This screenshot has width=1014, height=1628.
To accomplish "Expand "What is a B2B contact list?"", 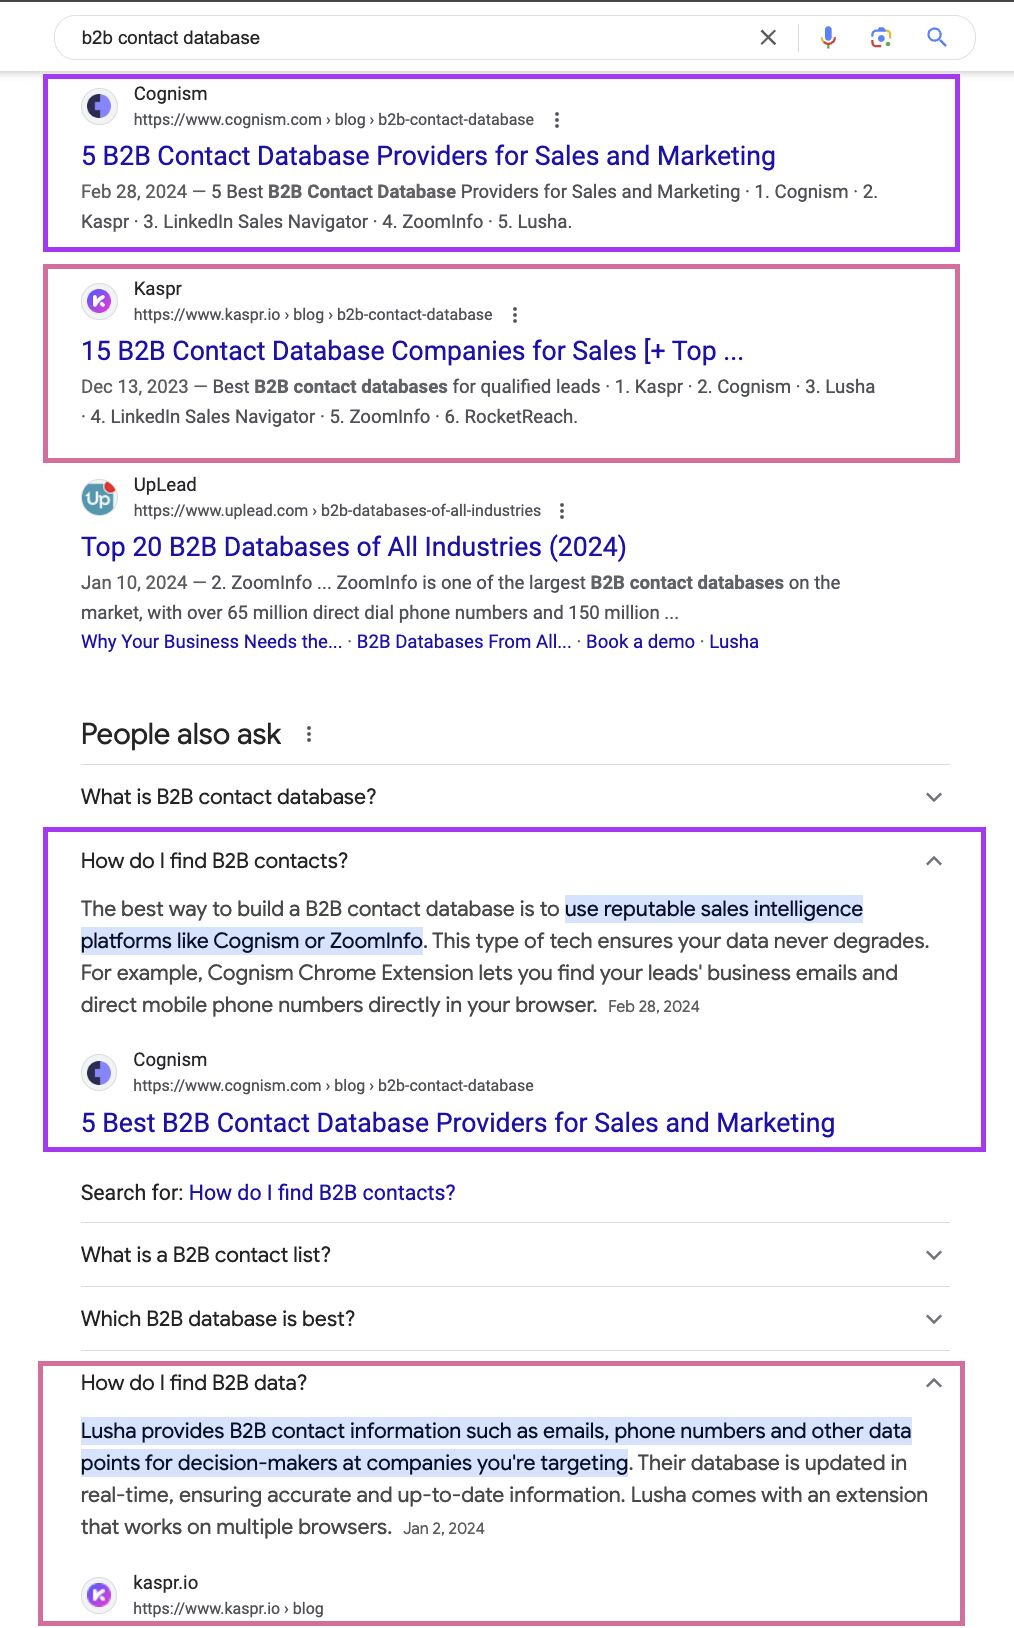I will (x=933, y=1255).
